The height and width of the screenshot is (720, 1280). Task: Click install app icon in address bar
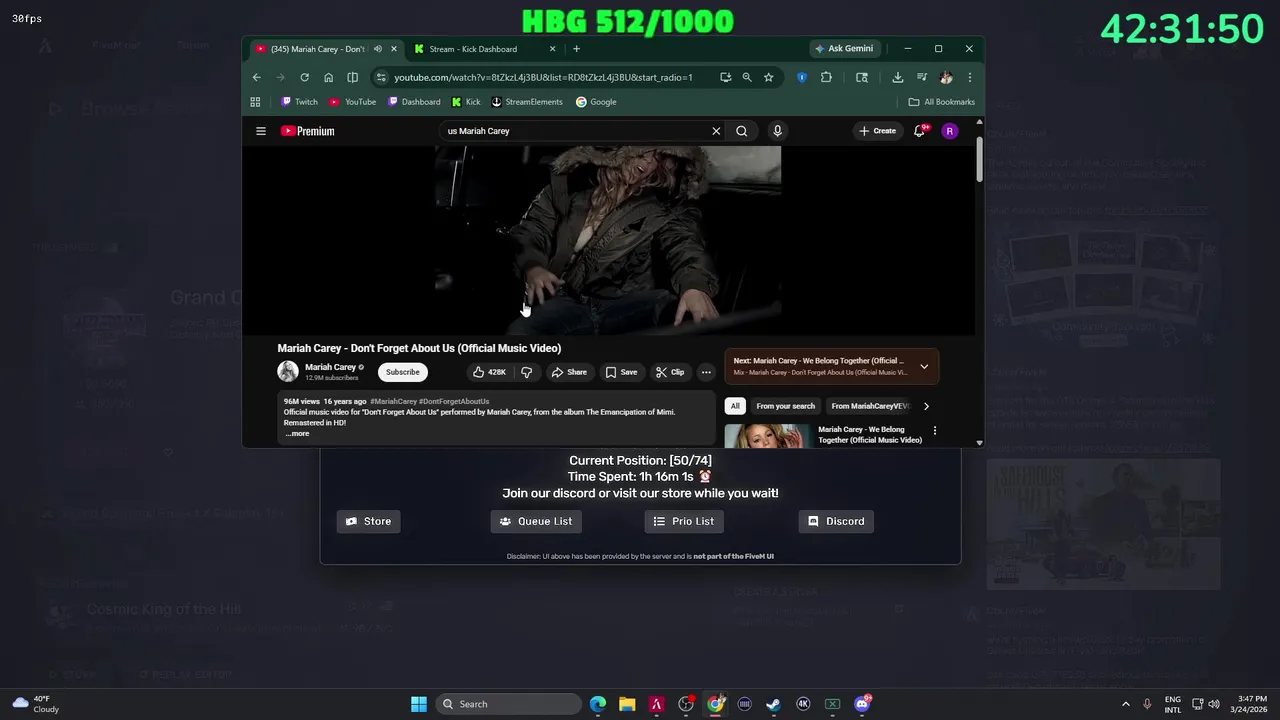tap(725, 77)
